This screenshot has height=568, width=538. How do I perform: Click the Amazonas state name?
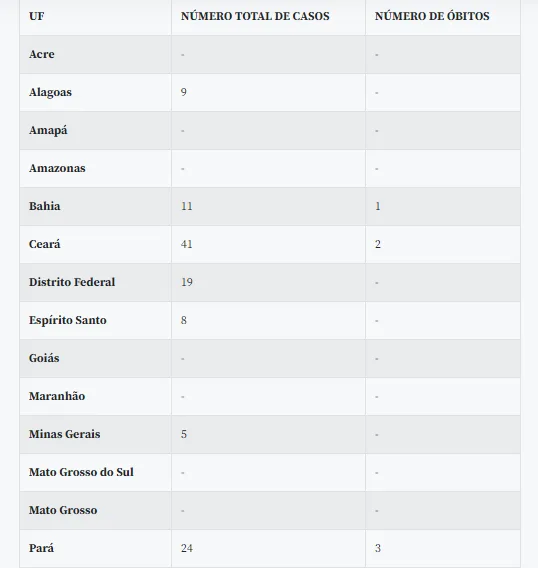tap(57, 168)
